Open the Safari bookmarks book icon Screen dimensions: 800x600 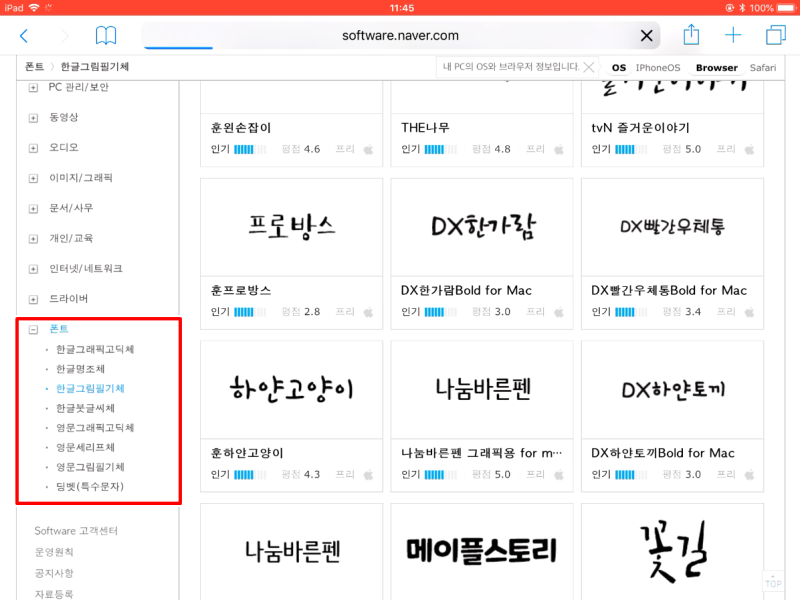(x=106, y=36)
